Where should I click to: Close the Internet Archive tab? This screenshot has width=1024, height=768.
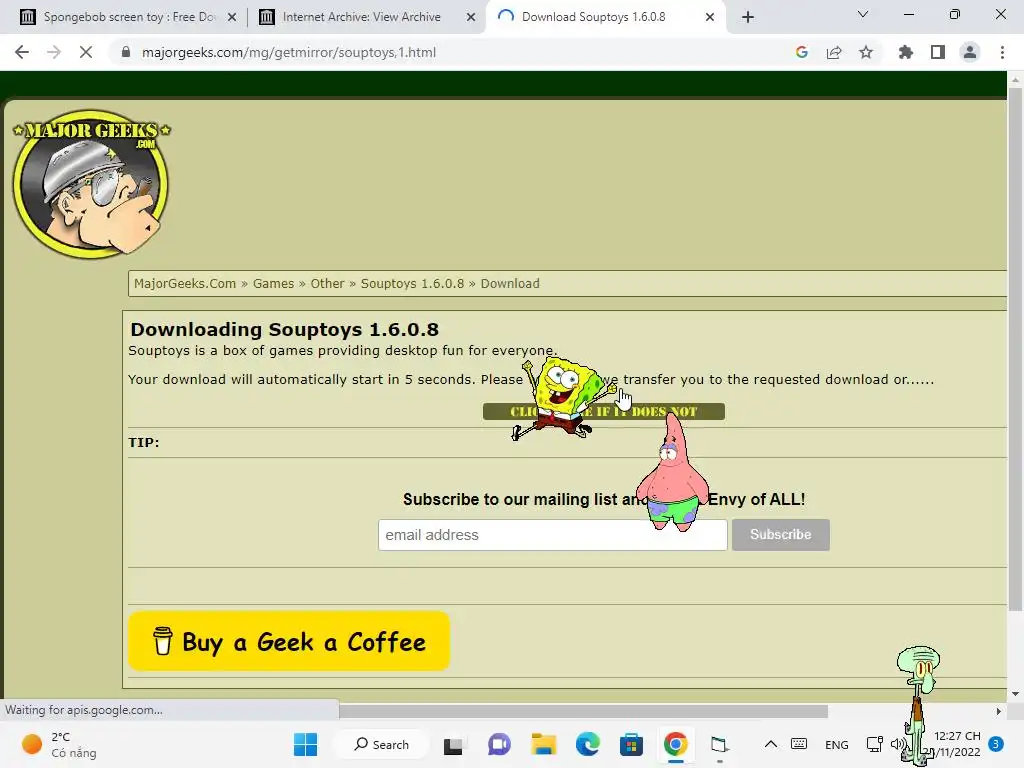point(471,17)
